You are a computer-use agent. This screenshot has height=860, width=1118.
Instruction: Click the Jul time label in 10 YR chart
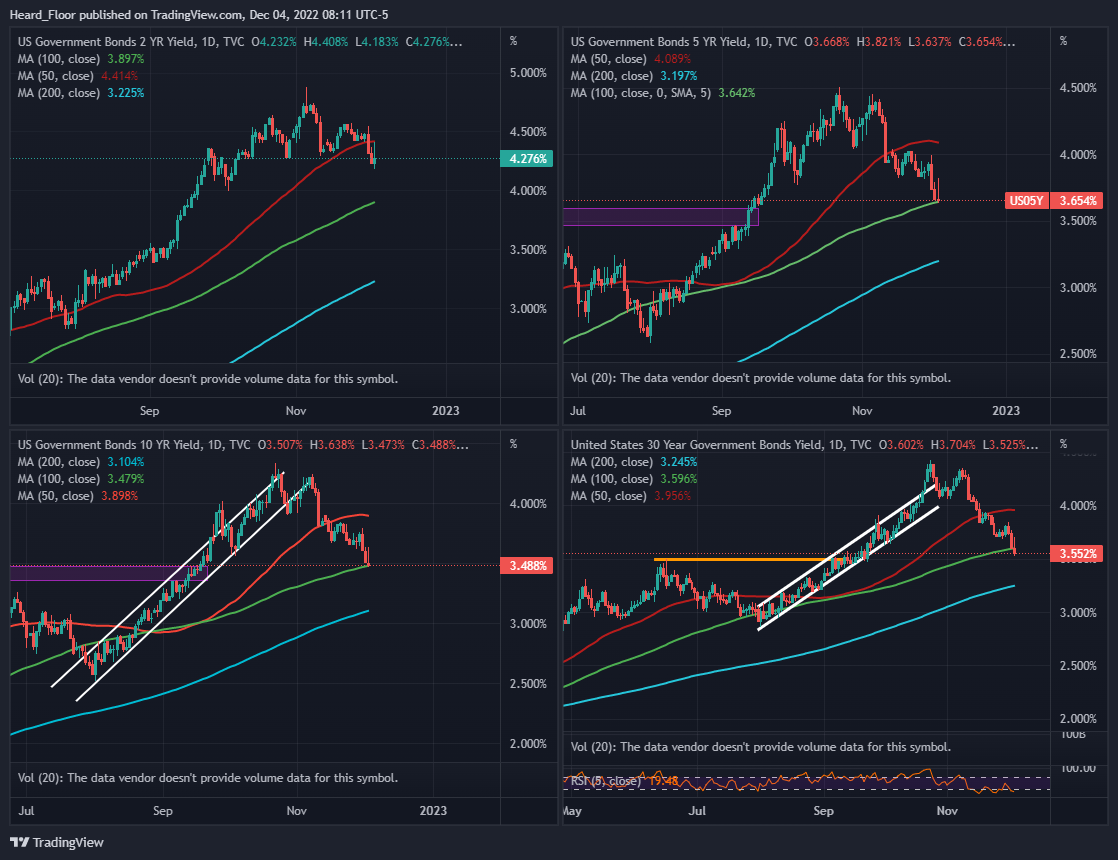(x=26, y=811)
